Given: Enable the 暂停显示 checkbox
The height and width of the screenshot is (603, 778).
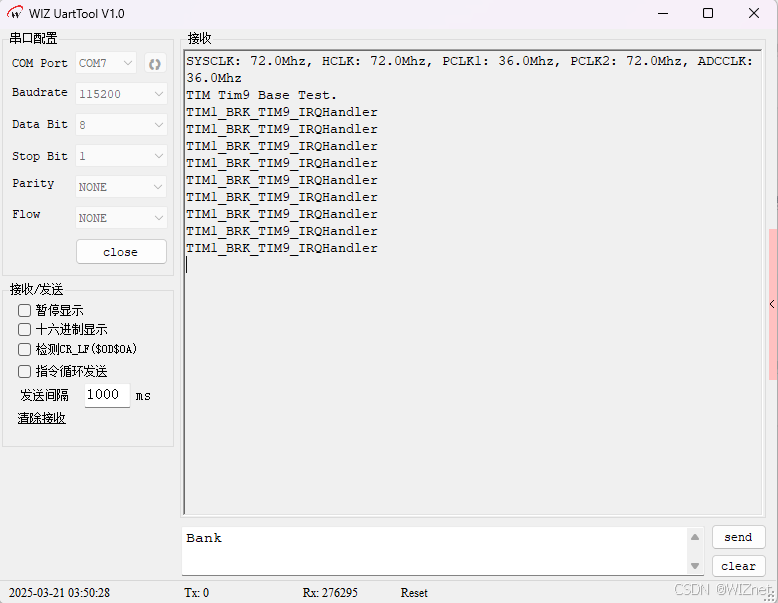Looking at the screenshot, I should [24, 311].
